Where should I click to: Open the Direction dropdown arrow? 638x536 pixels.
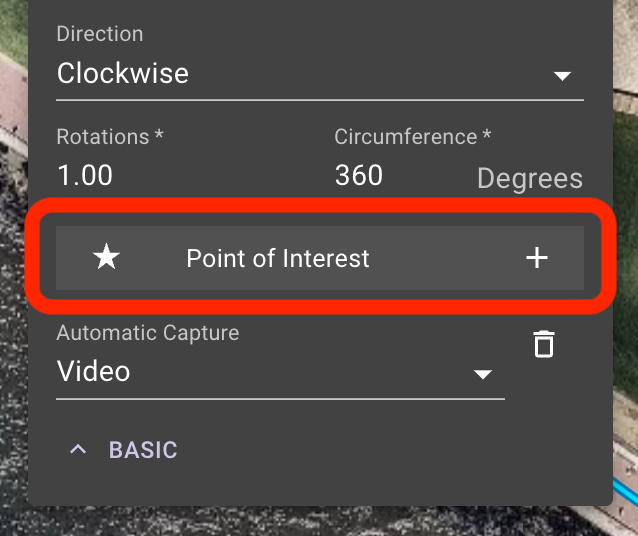(562, 76)
